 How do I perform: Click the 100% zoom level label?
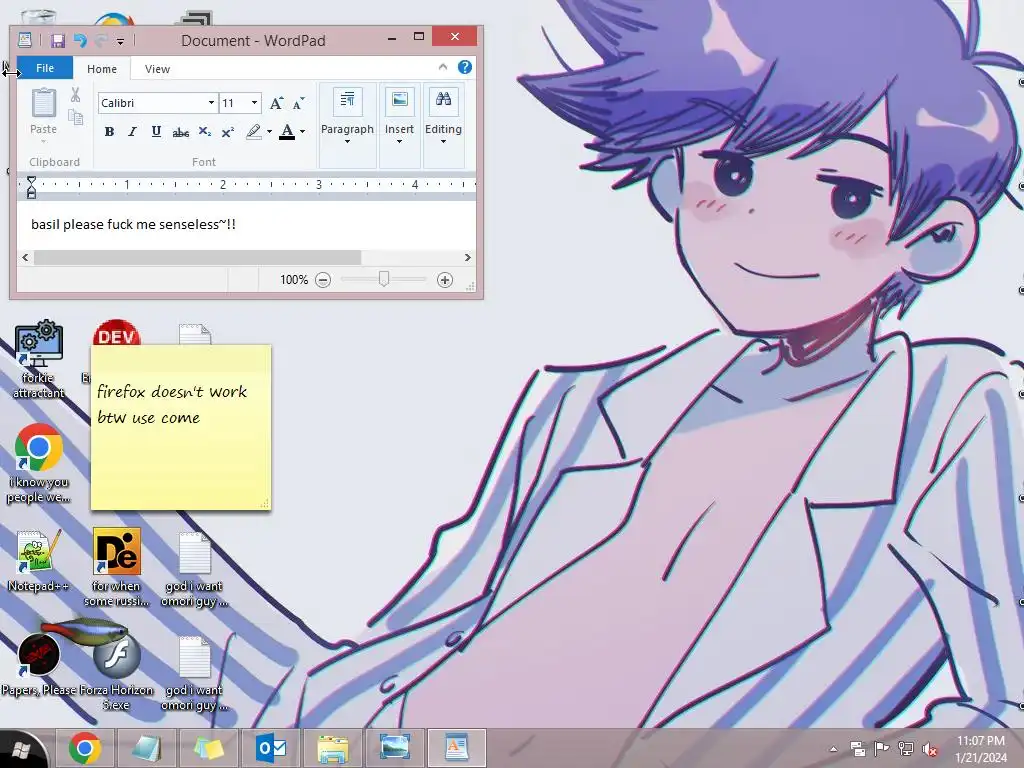pos(294,280)
